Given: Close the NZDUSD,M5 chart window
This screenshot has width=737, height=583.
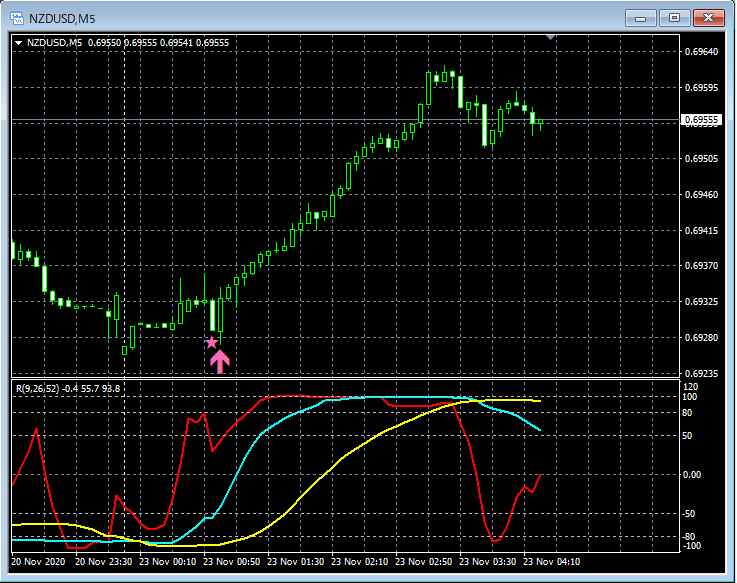Looking at the screenshot, I should (x=708, y=18).
